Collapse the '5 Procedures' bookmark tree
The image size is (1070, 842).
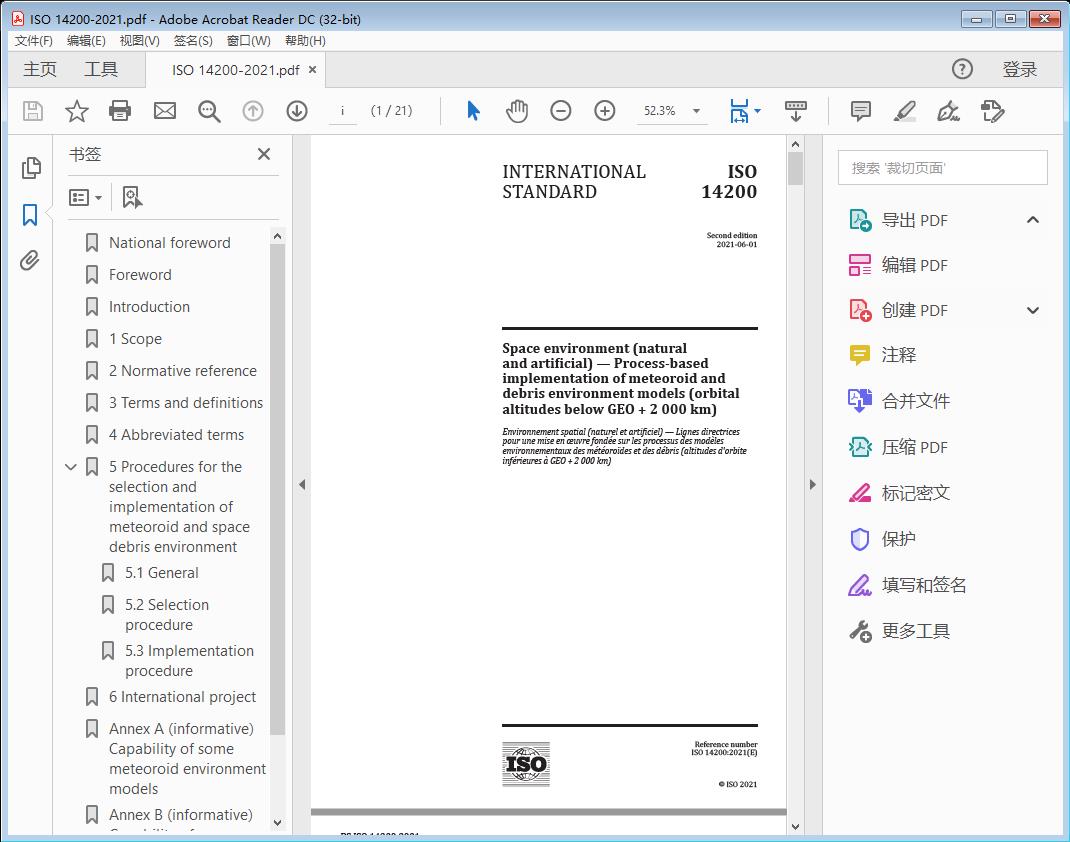(71, 467)
